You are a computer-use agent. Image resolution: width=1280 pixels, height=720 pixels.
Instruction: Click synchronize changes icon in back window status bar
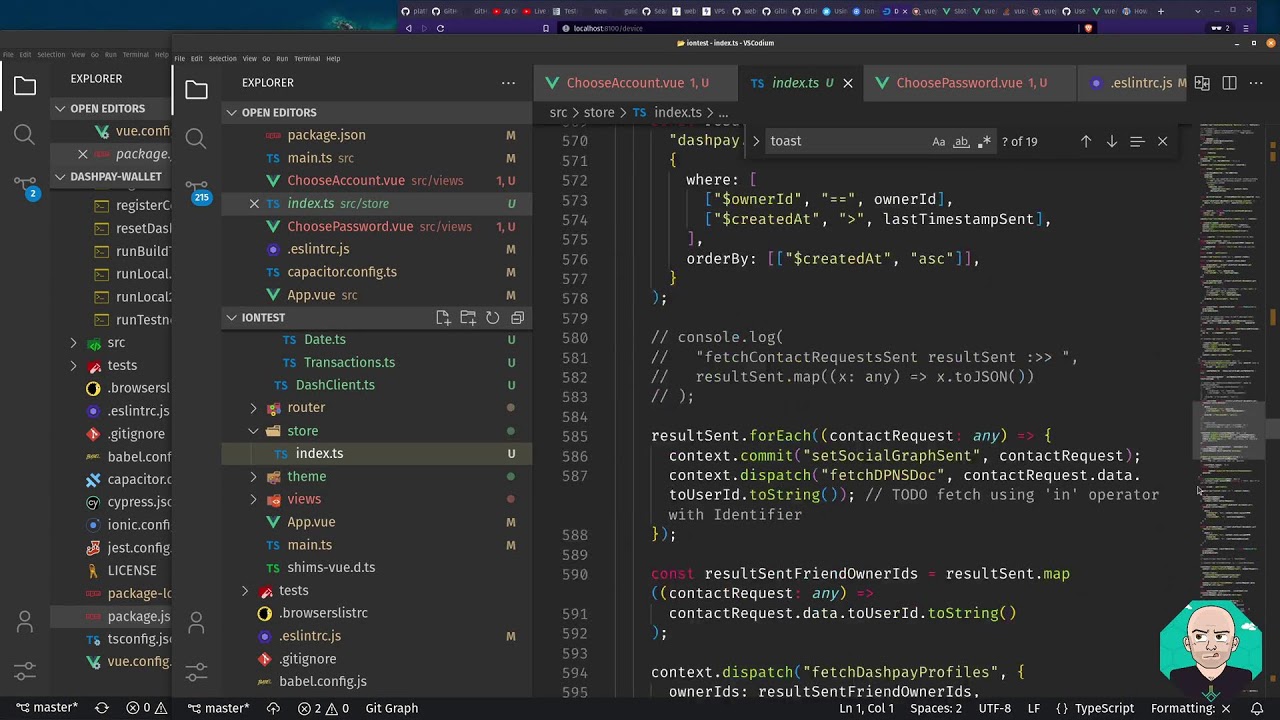tap(101, 708)
